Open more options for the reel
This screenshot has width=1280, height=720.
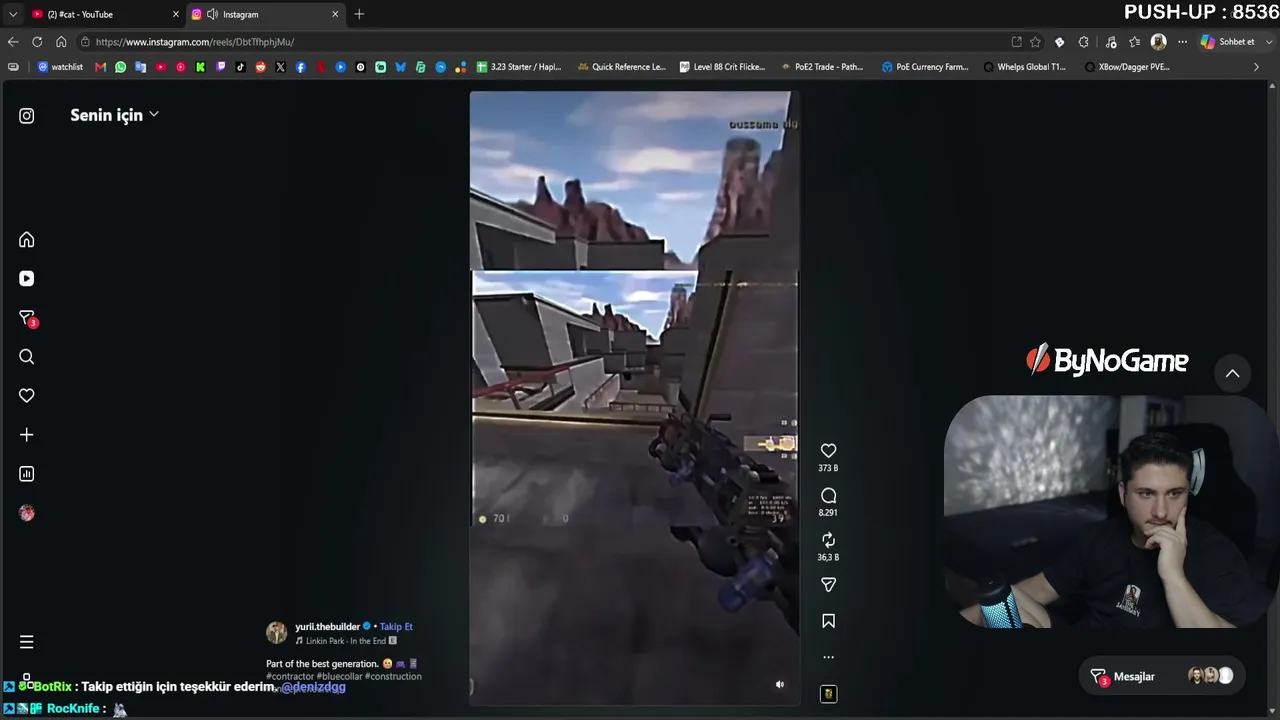click(x=828, y=657)
